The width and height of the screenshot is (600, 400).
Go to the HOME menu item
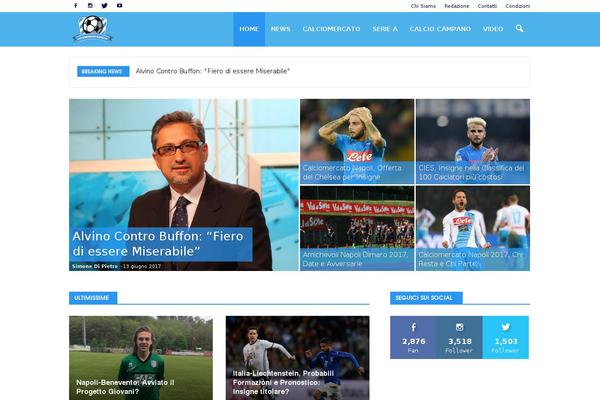pyautogui.click(x=249, y=29)
